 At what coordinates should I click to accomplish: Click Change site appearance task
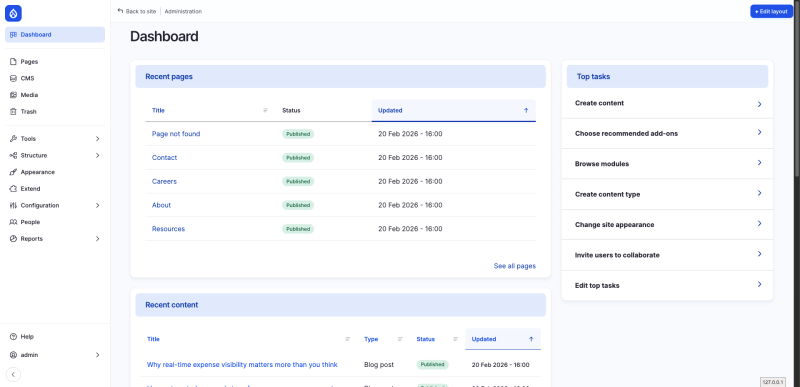coord(667,224)
